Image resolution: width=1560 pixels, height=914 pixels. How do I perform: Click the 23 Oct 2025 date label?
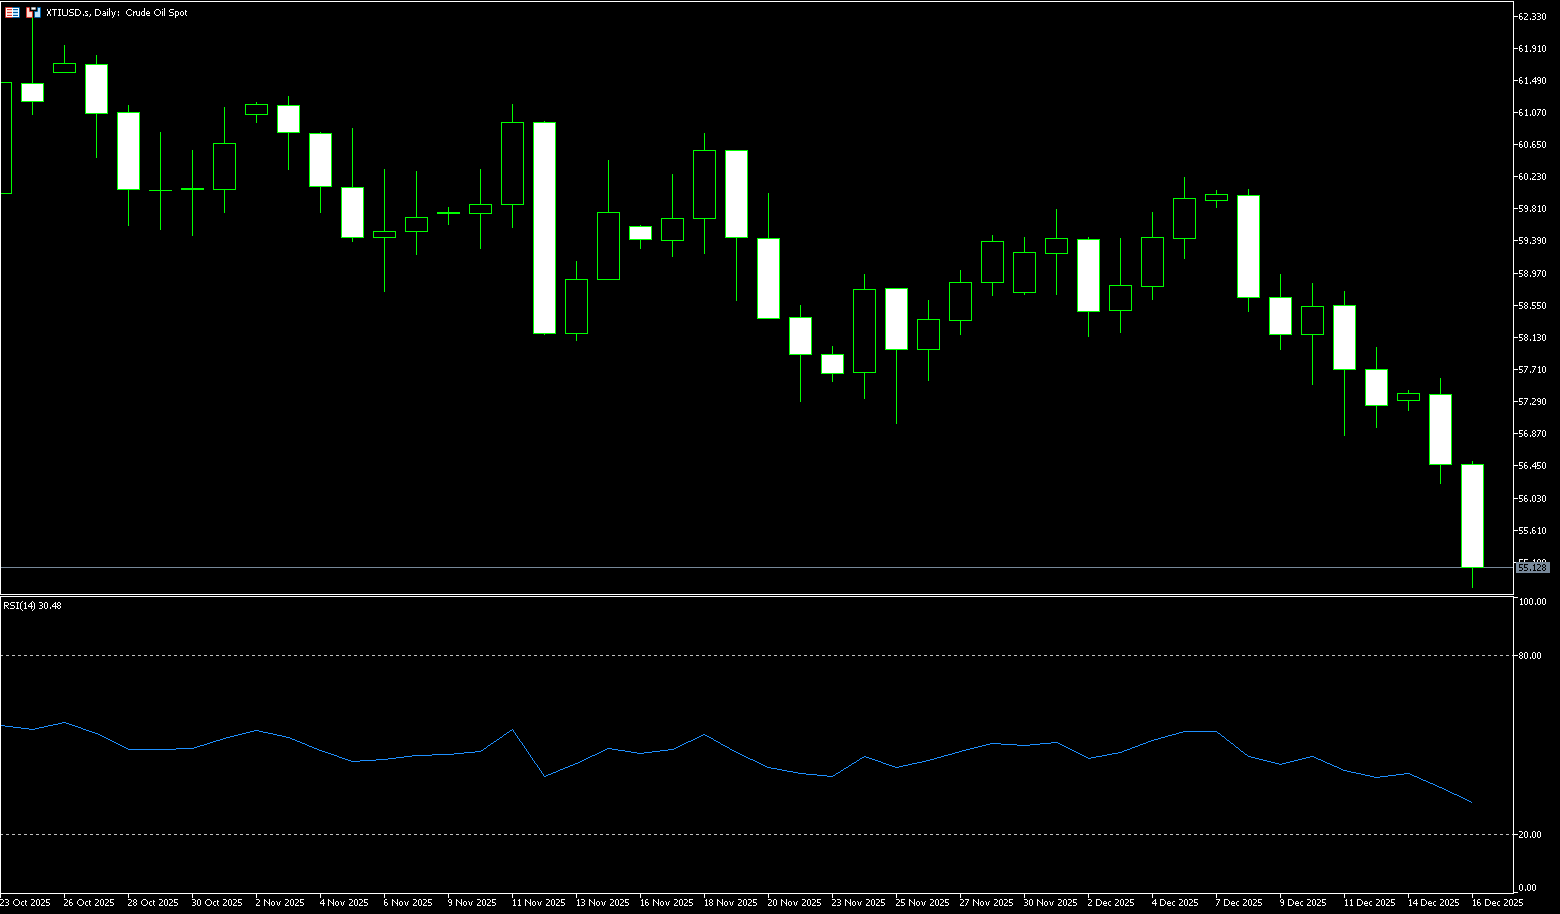(x=26, y=902)
